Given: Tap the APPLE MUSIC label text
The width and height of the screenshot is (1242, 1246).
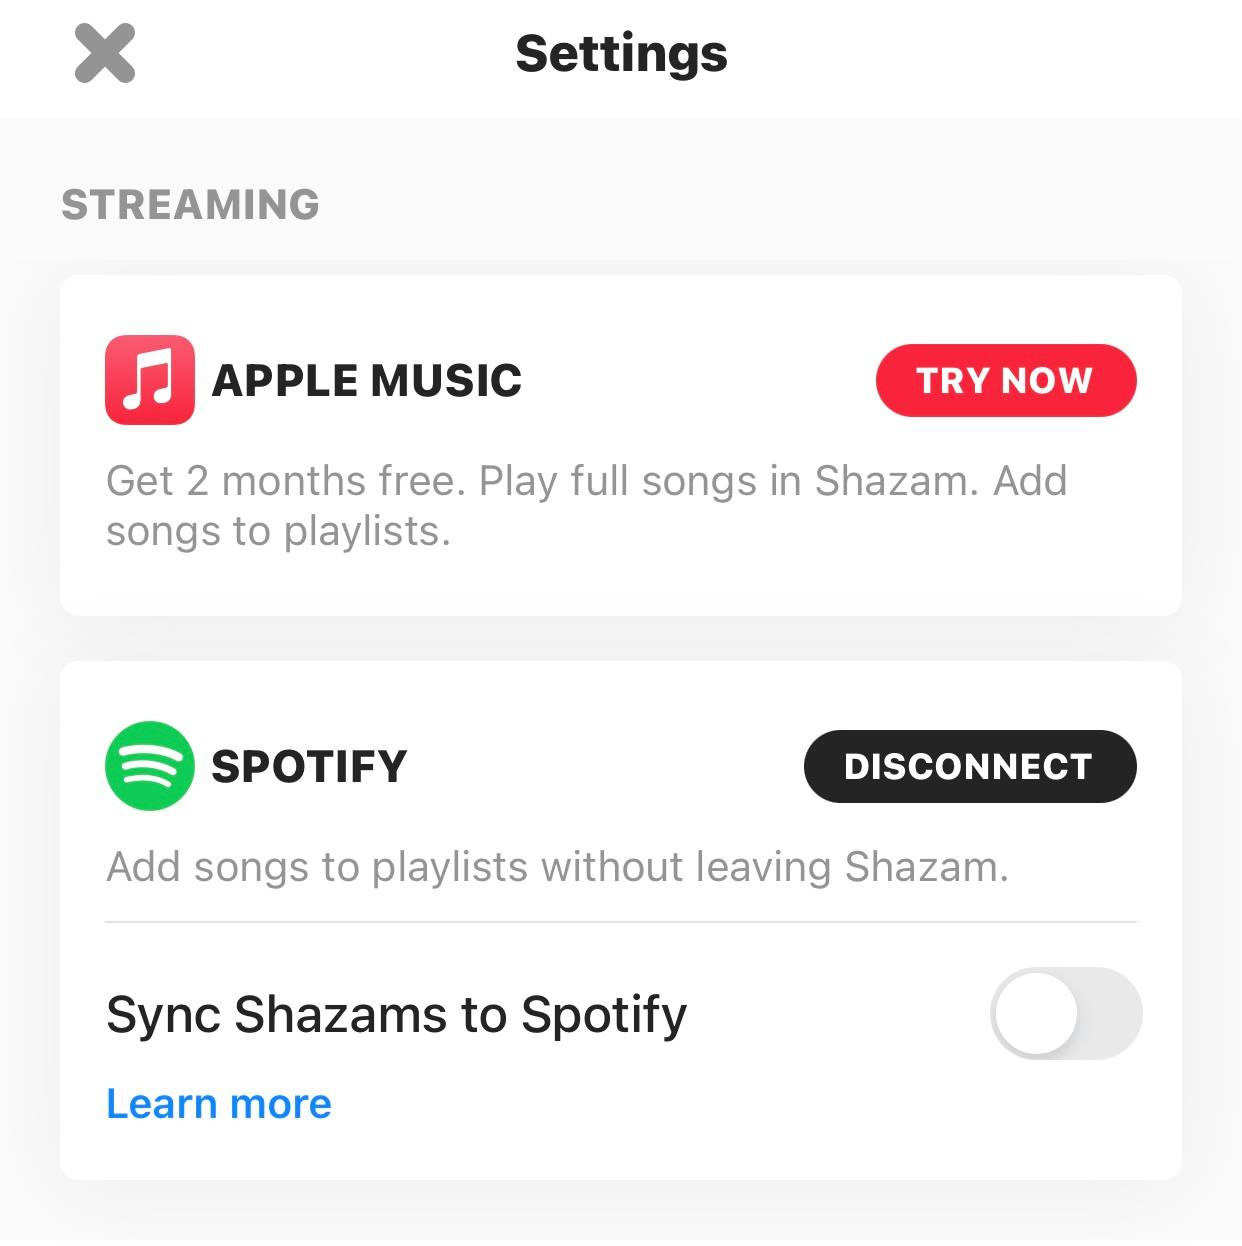Looking at the screenshot, I should (x=367, y=380).
